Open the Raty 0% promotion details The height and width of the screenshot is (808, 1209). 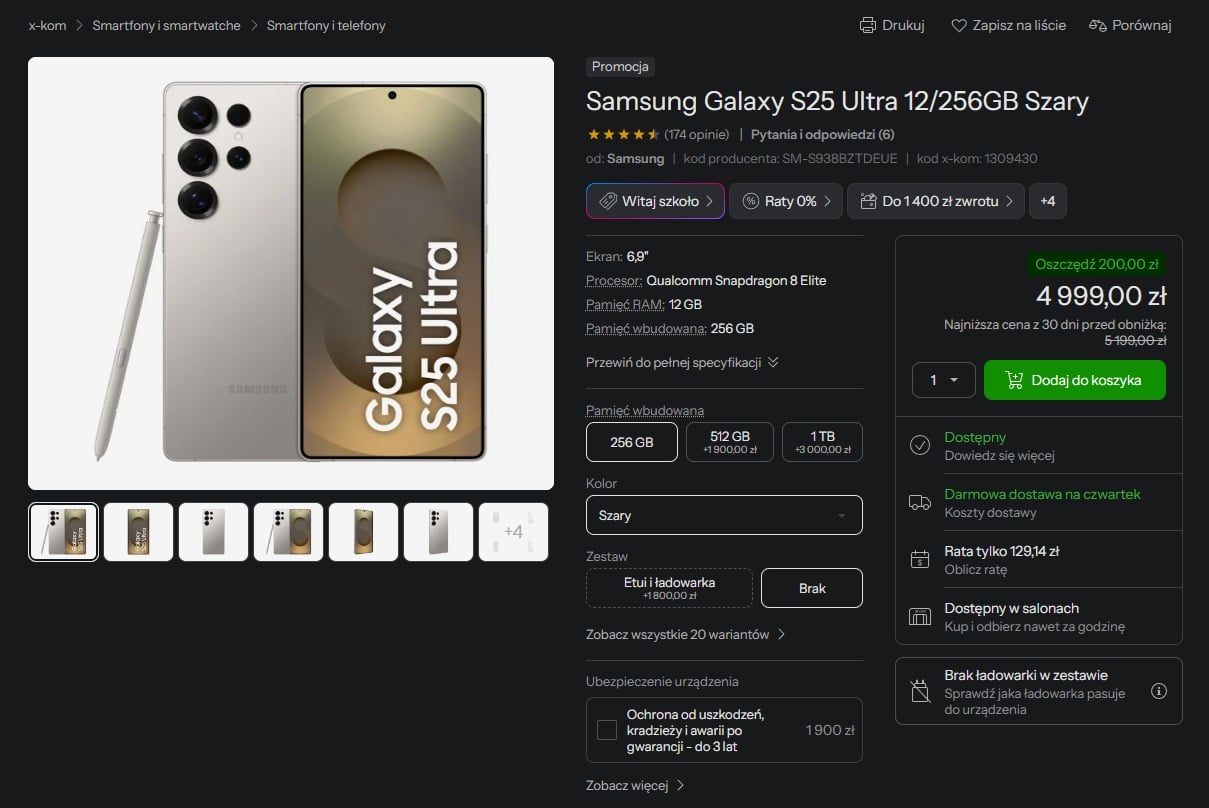[786, 201]
